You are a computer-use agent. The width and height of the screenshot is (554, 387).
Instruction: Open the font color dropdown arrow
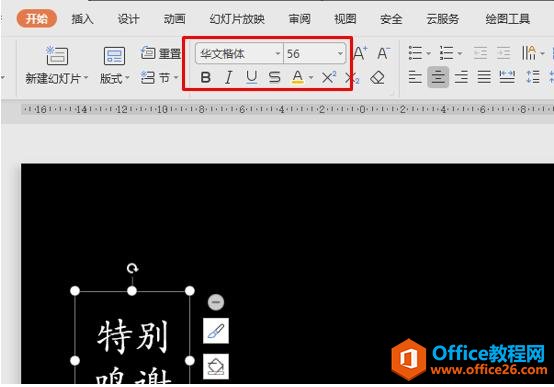(x=311, y=77)
